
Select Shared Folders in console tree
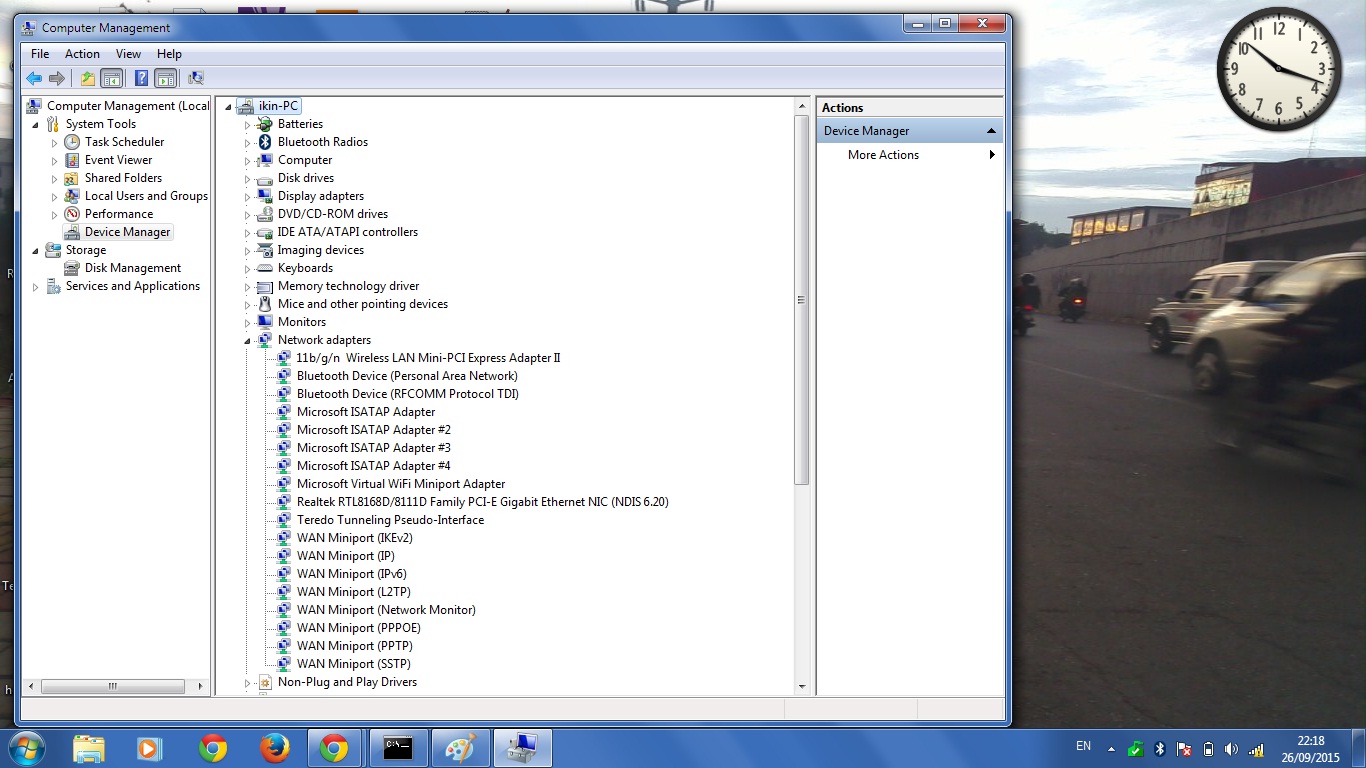click(123, 178)
